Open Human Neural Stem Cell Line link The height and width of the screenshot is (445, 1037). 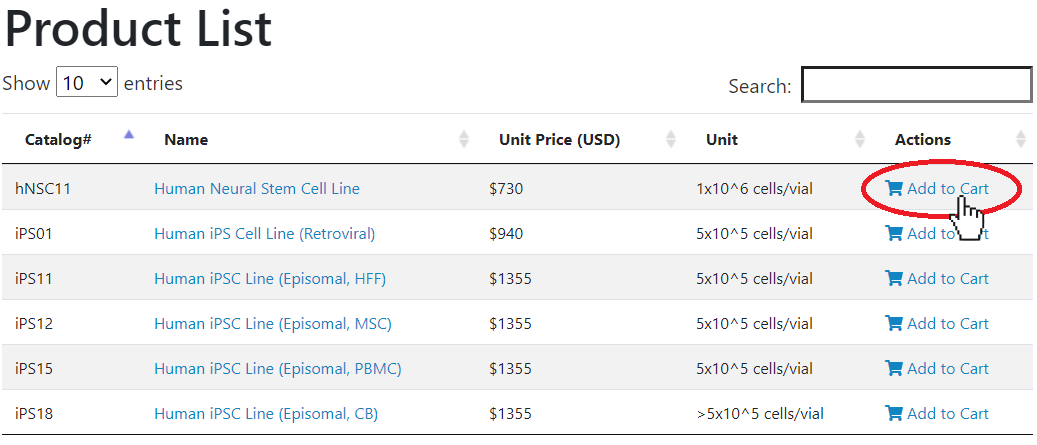tap(257, 189)
